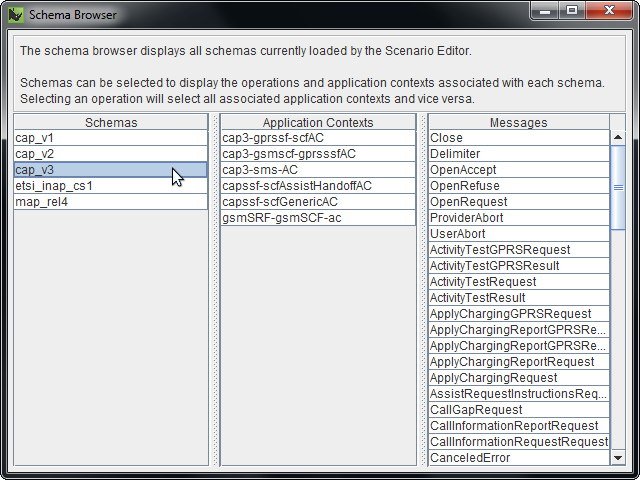The height and width of the screenshot is (480, 640).
Task: Select the OpenRequest message
Action: click(x=519, y=202)
